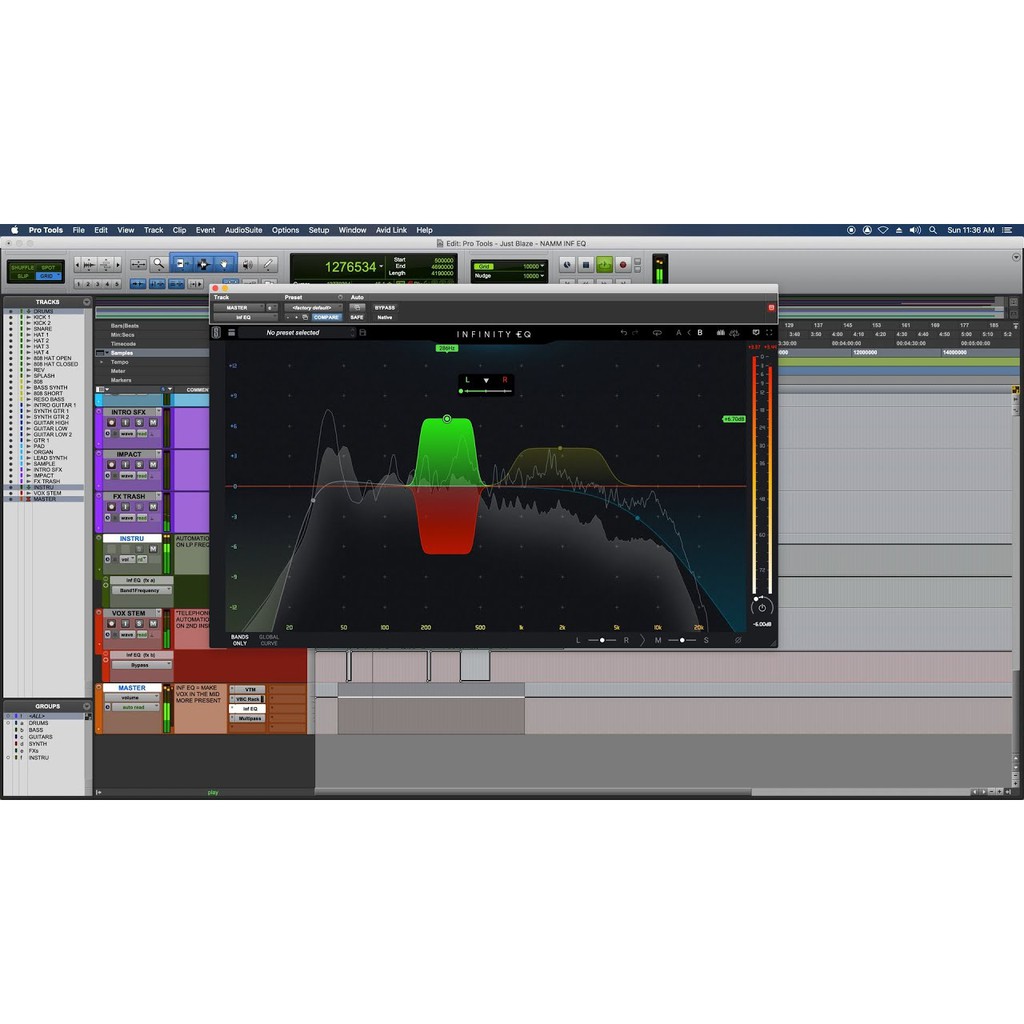Click the Stop transport button
1024x1024 pixels.
tap(586, 264)
